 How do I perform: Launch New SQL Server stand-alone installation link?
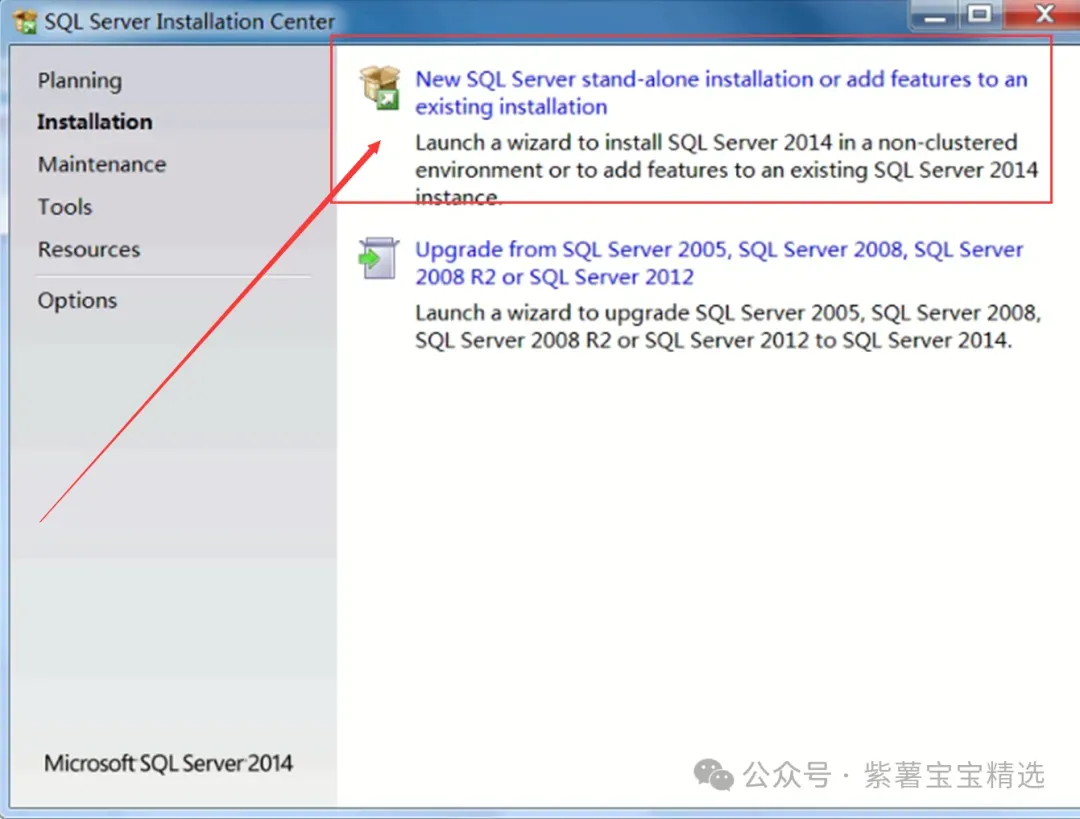[721, 93]
